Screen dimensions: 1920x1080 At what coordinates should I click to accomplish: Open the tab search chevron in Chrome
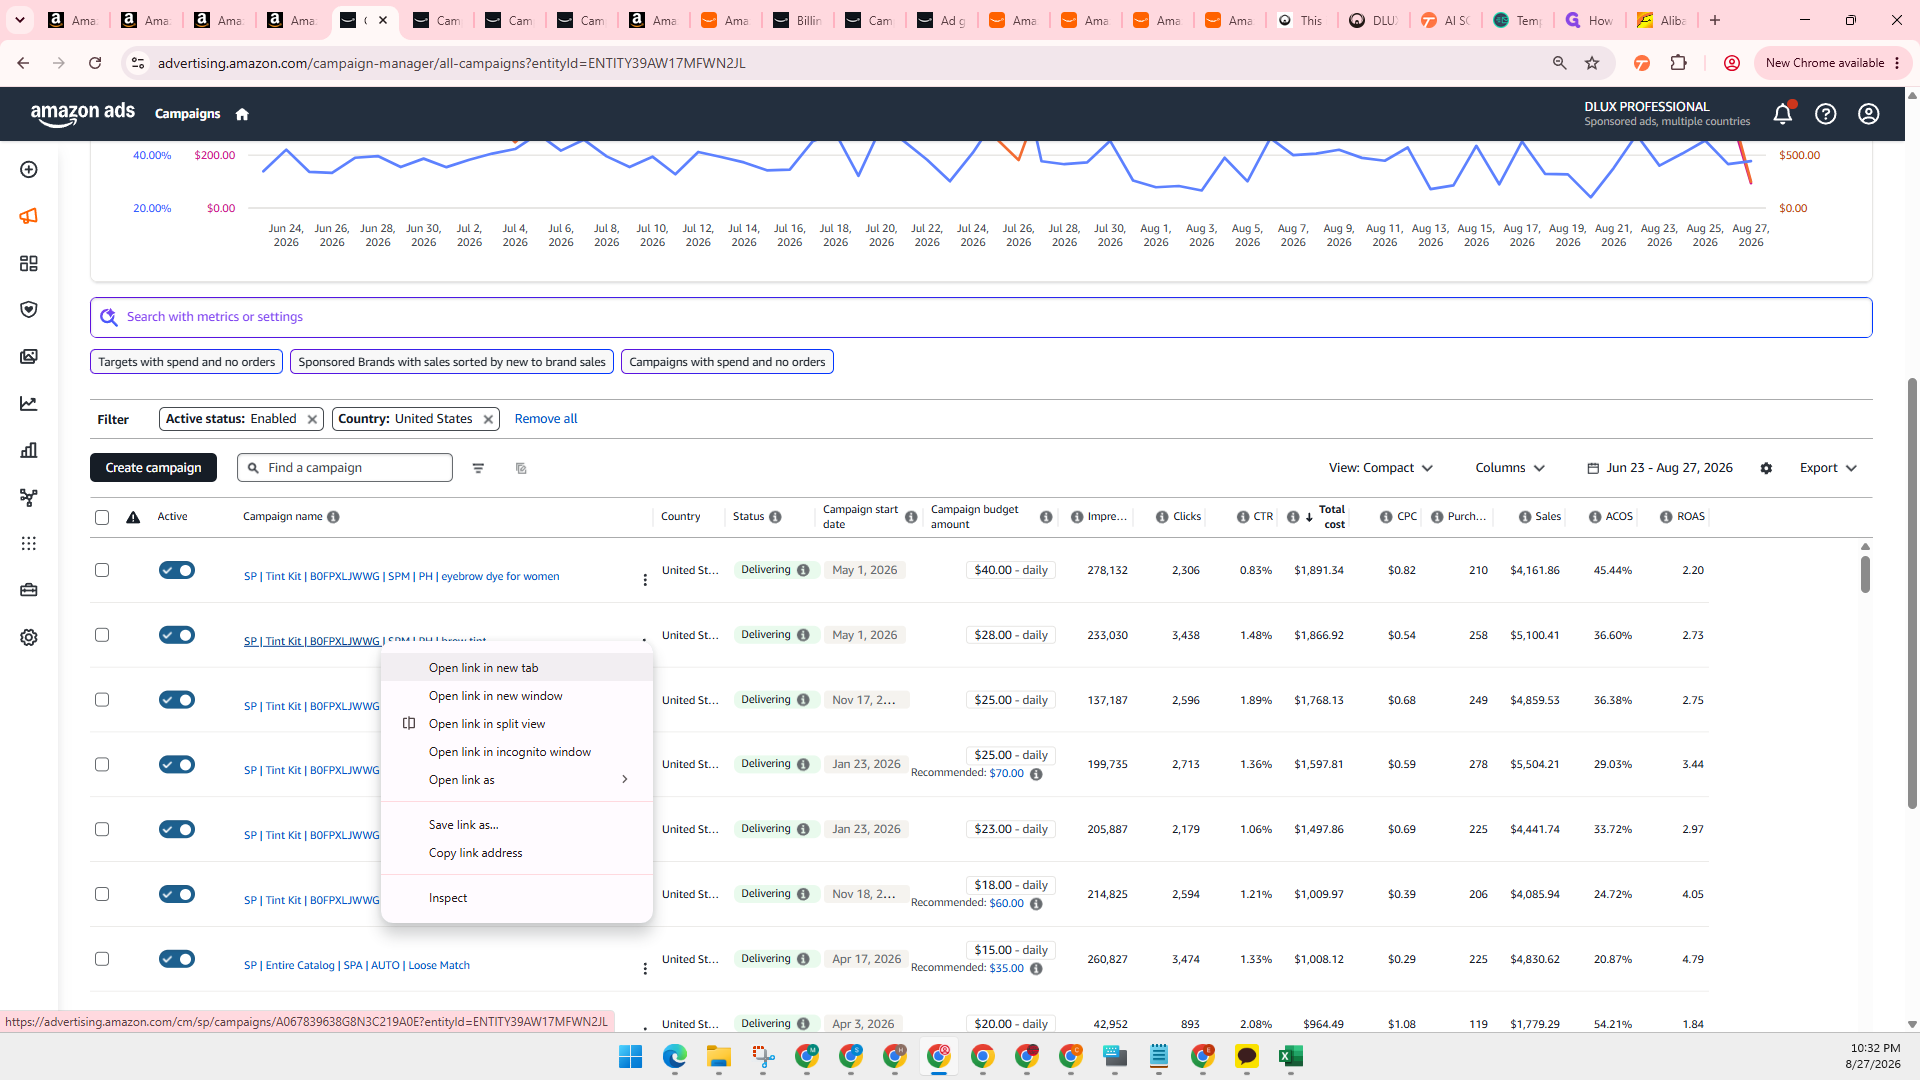20,20
